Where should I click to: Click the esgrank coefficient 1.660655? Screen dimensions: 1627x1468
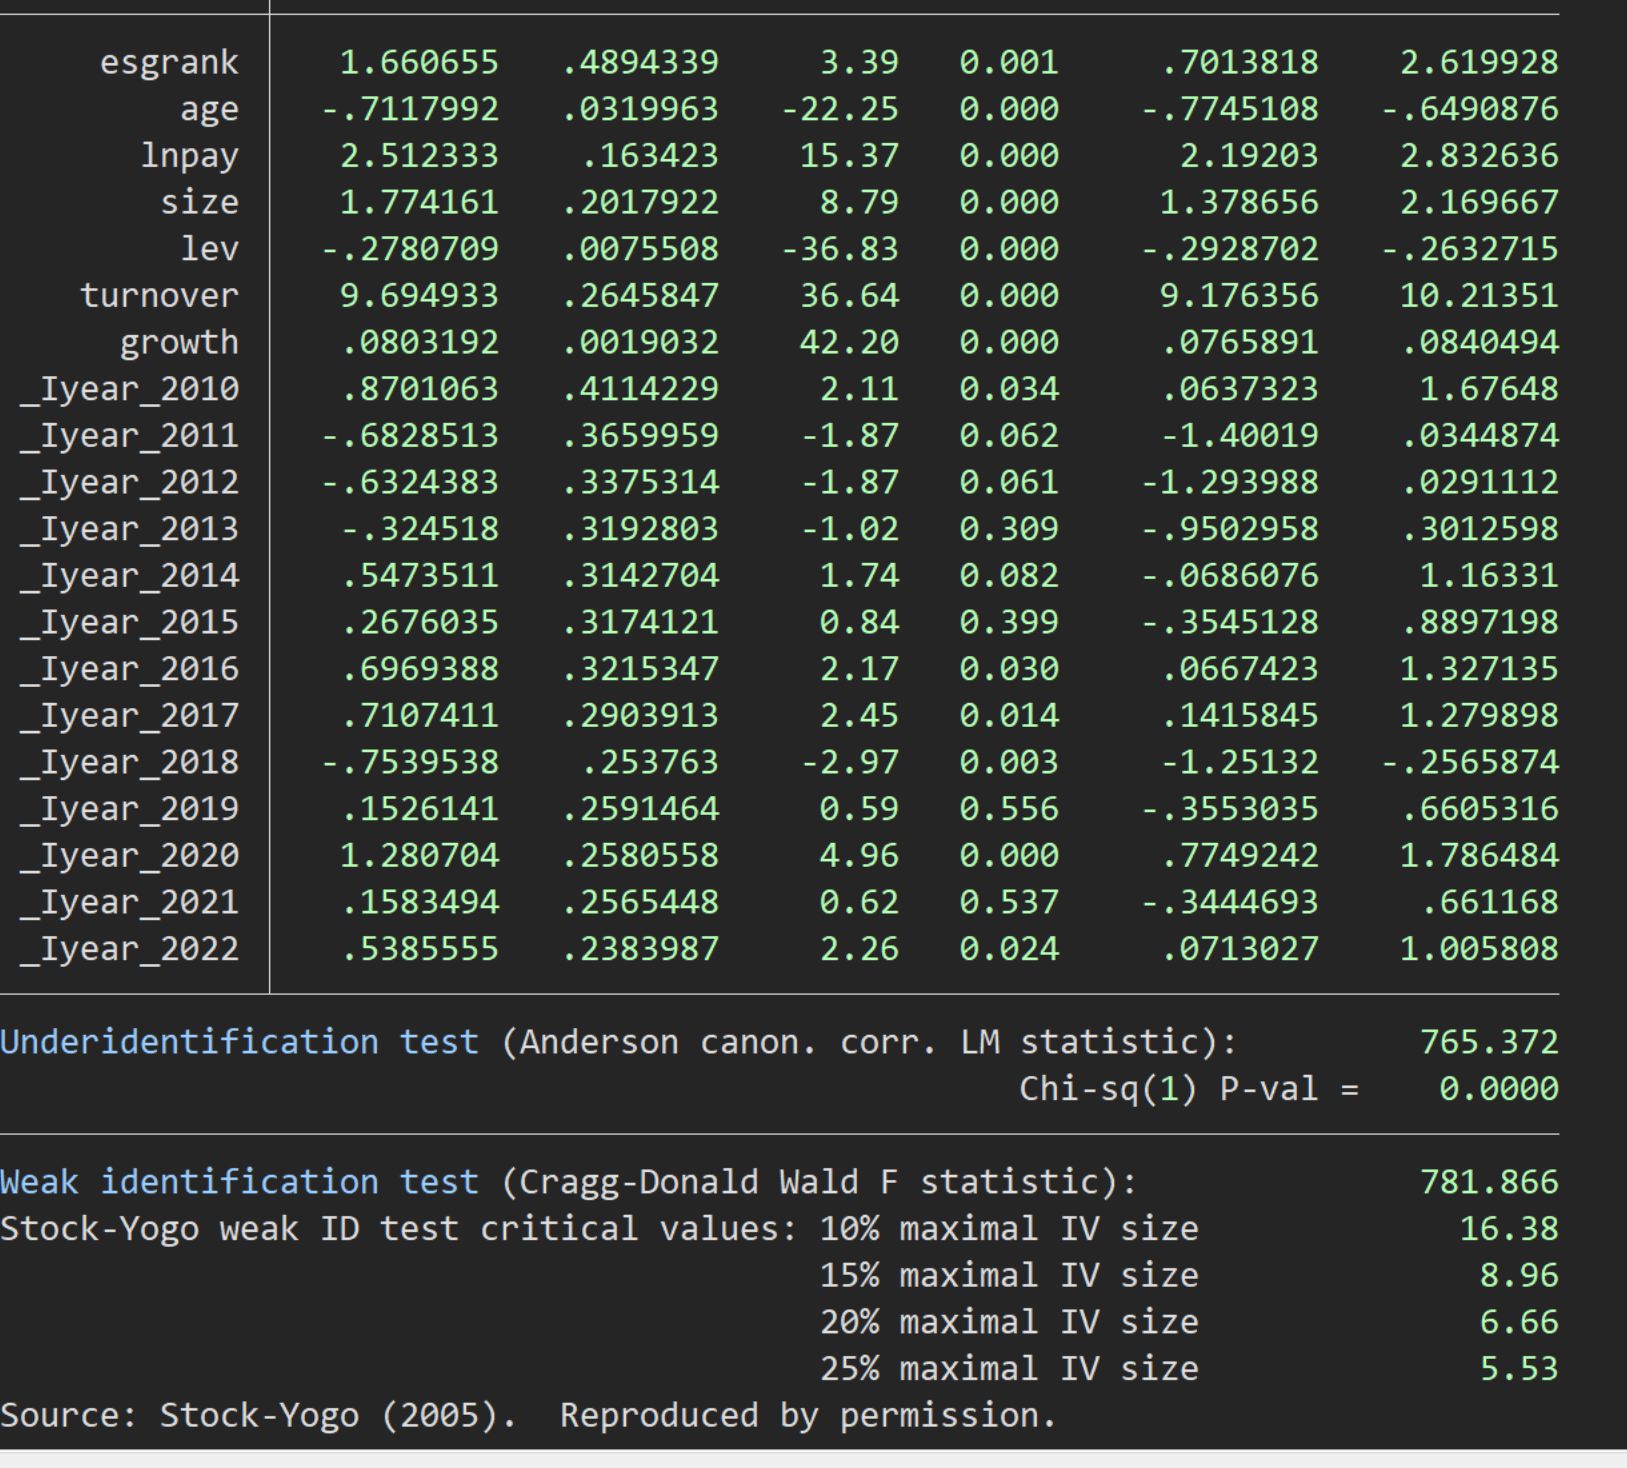[419, 62]
